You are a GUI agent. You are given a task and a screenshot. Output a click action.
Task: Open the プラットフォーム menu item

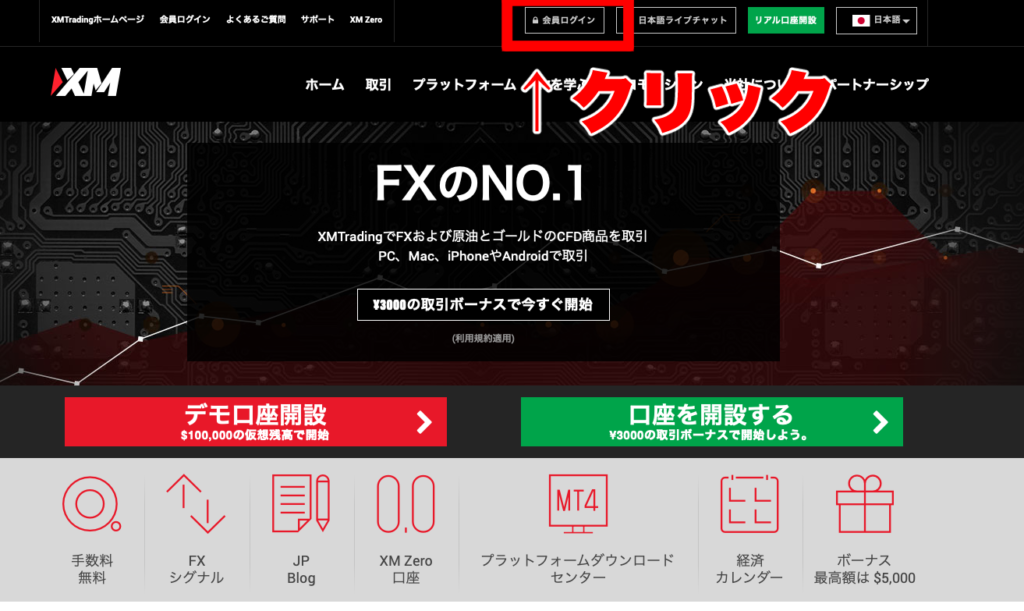tap(464, 84)
